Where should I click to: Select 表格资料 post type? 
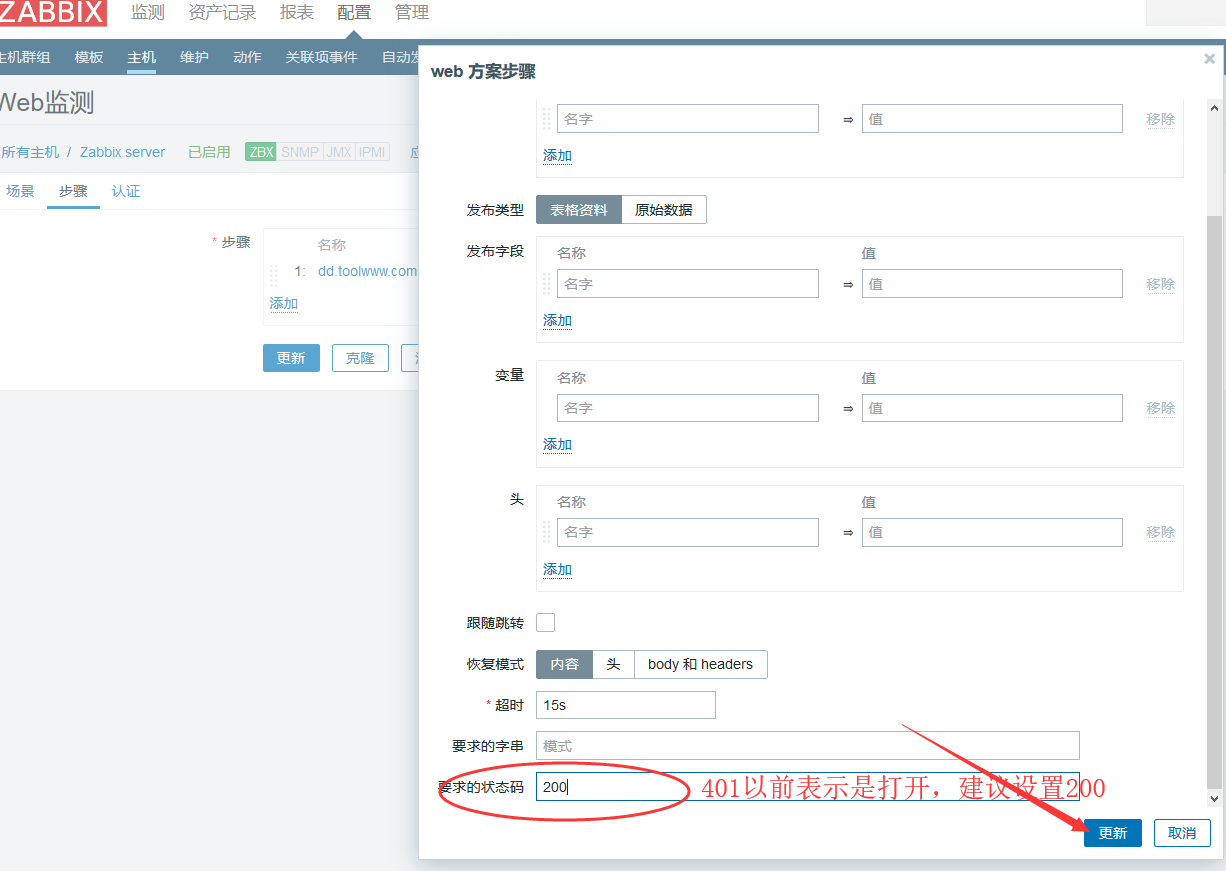[579, 210]
